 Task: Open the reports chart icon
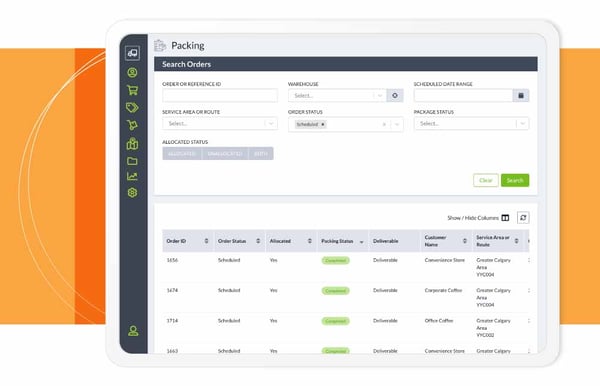pos(132,176)
